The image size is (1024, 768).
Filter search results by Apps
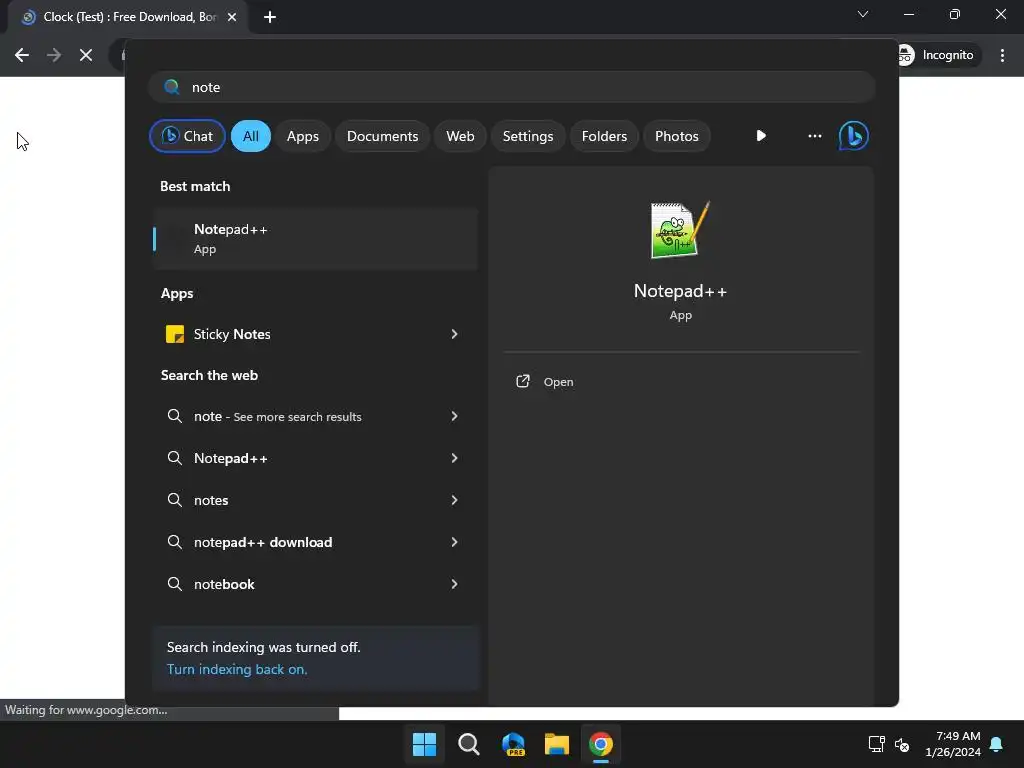click(302, 136)
